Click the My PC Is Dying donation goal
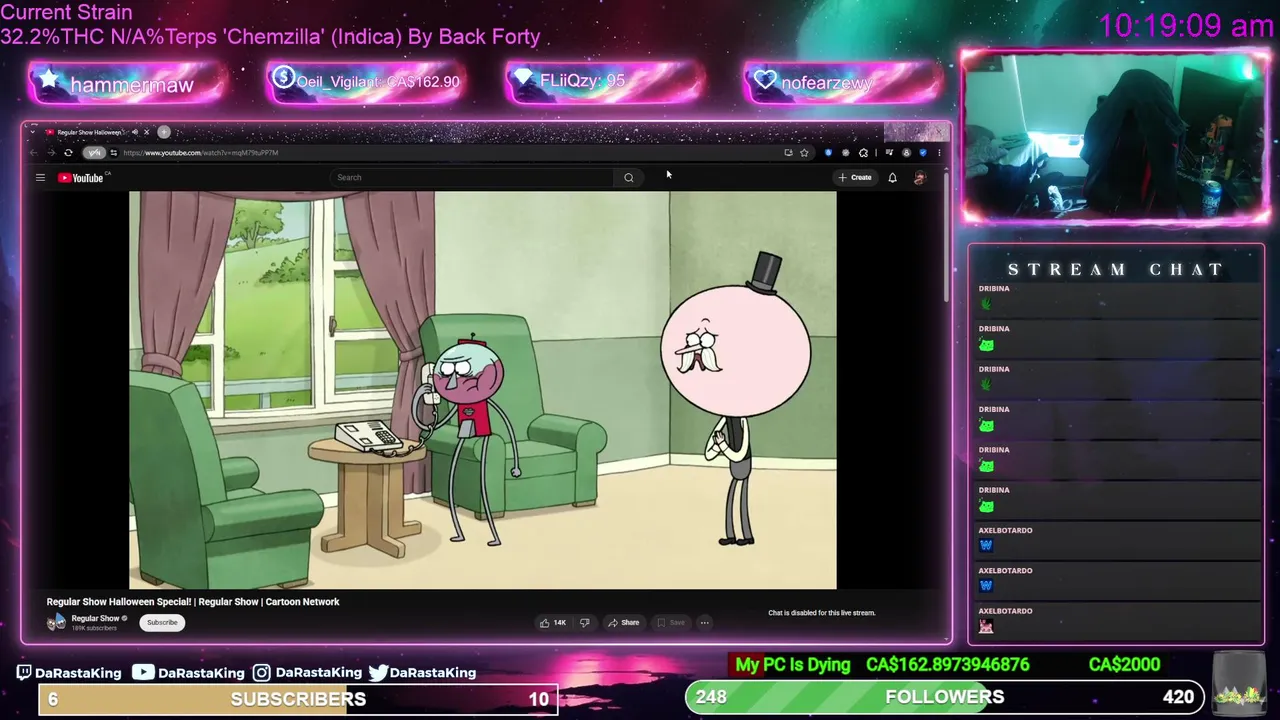Image resolution: width=1280 pixels, height=720 pixels. 793,665
